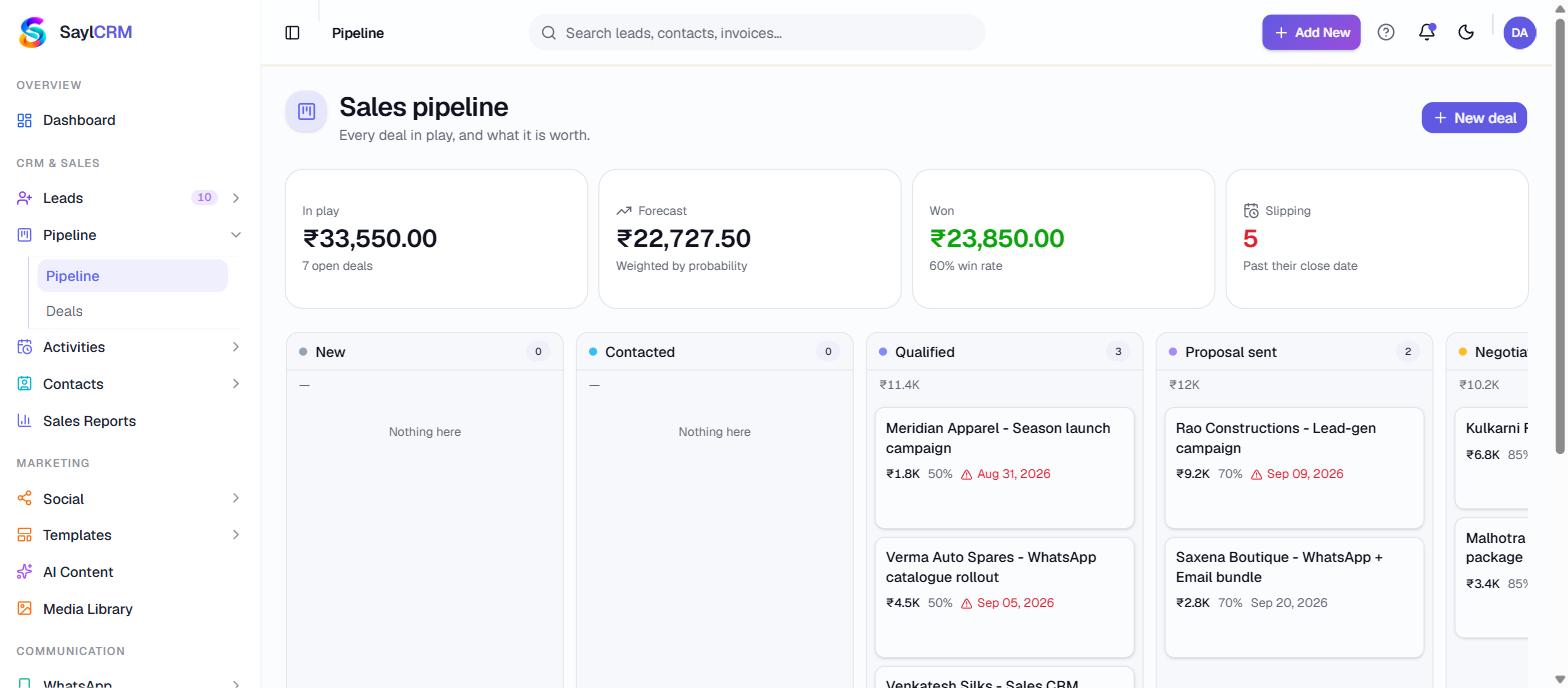The width and height of the screenshot is (1568, 688).
Task: Toggle the sidebar panel icon
Action: tap(292, 33)
